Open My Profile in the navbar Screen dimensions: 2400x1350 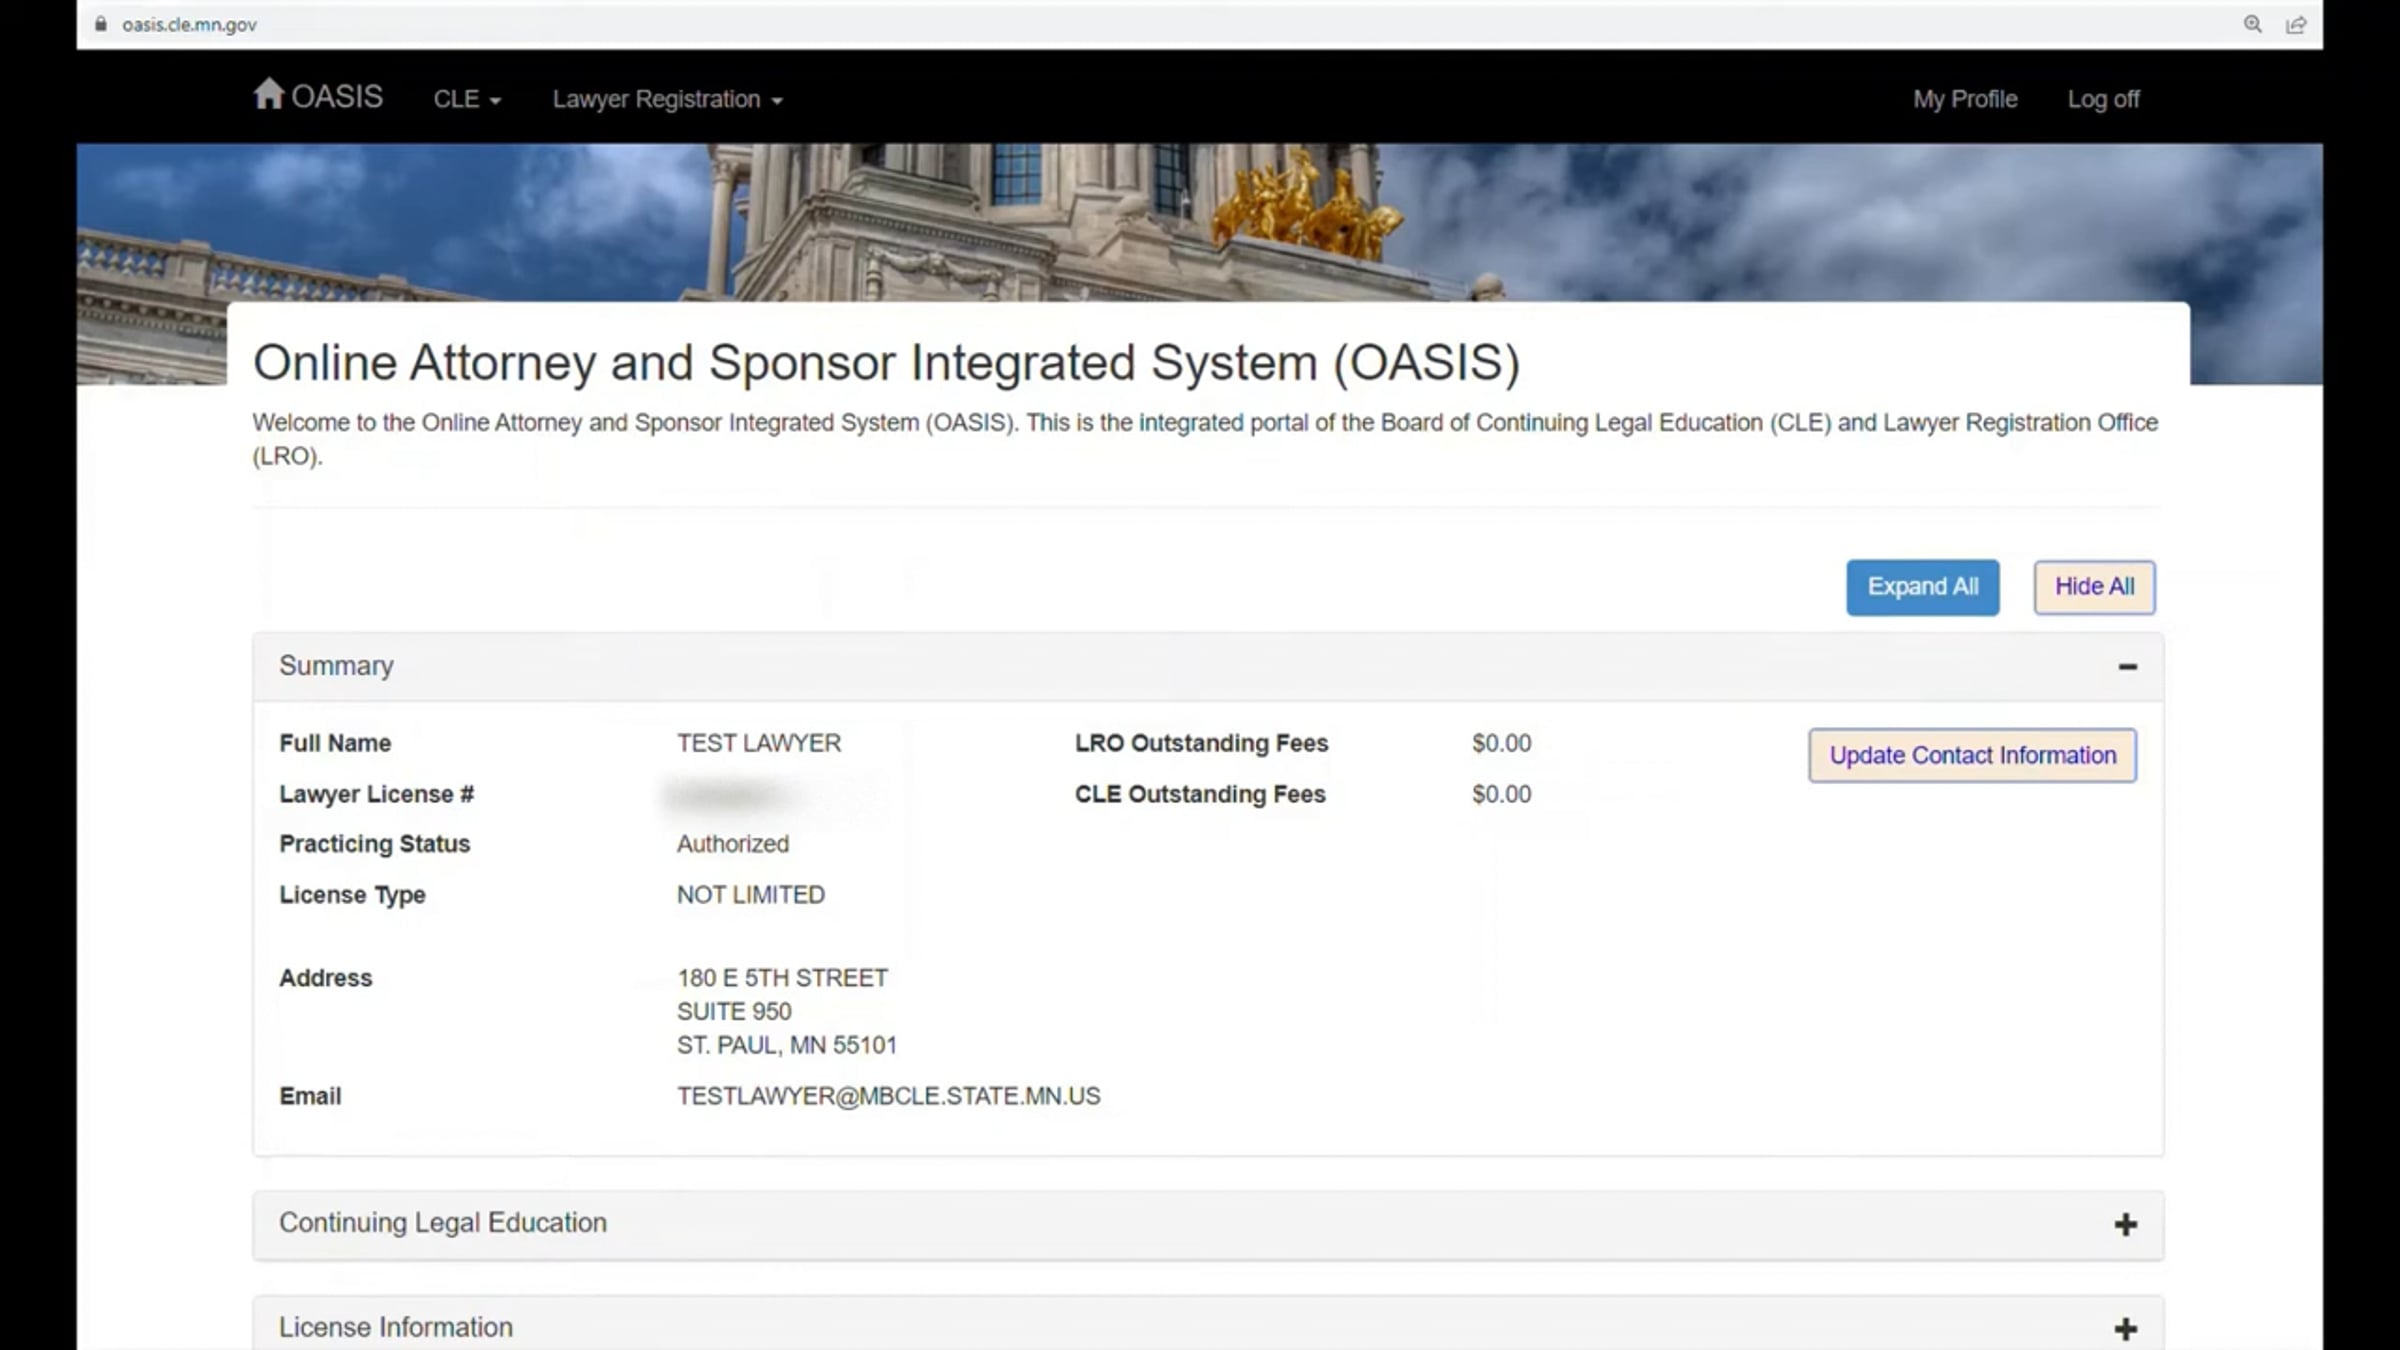[x=1965, y=99]
